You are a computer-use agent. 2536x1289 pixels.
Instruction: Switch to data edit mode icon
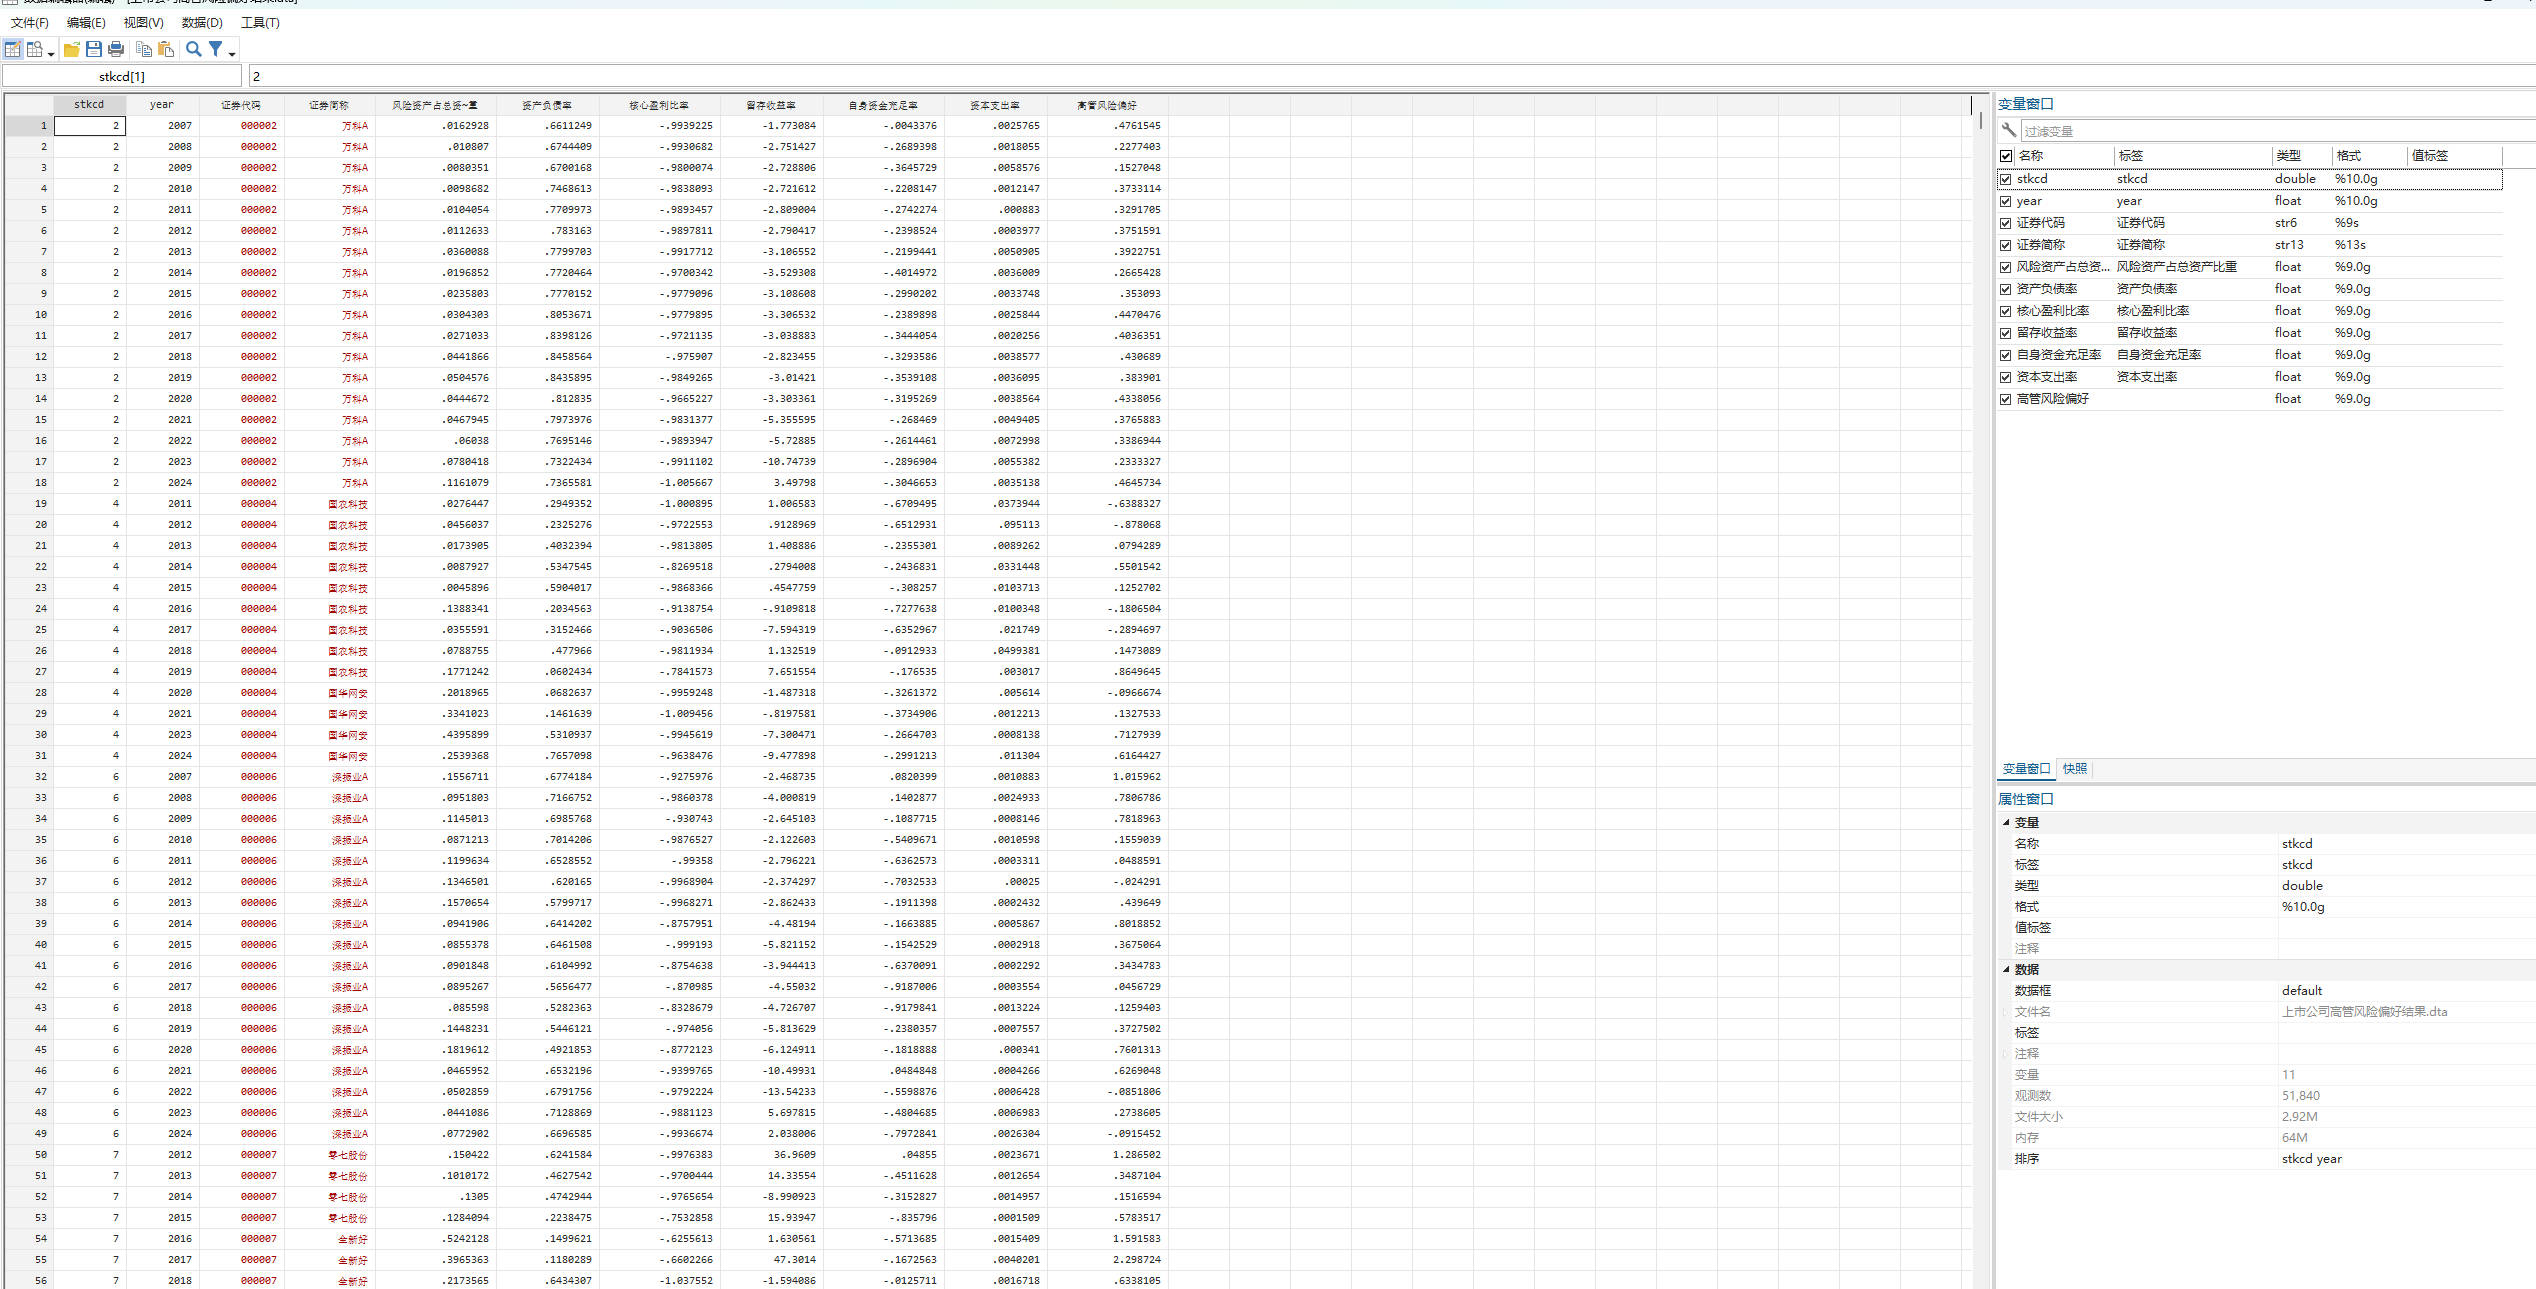[12, 49]
